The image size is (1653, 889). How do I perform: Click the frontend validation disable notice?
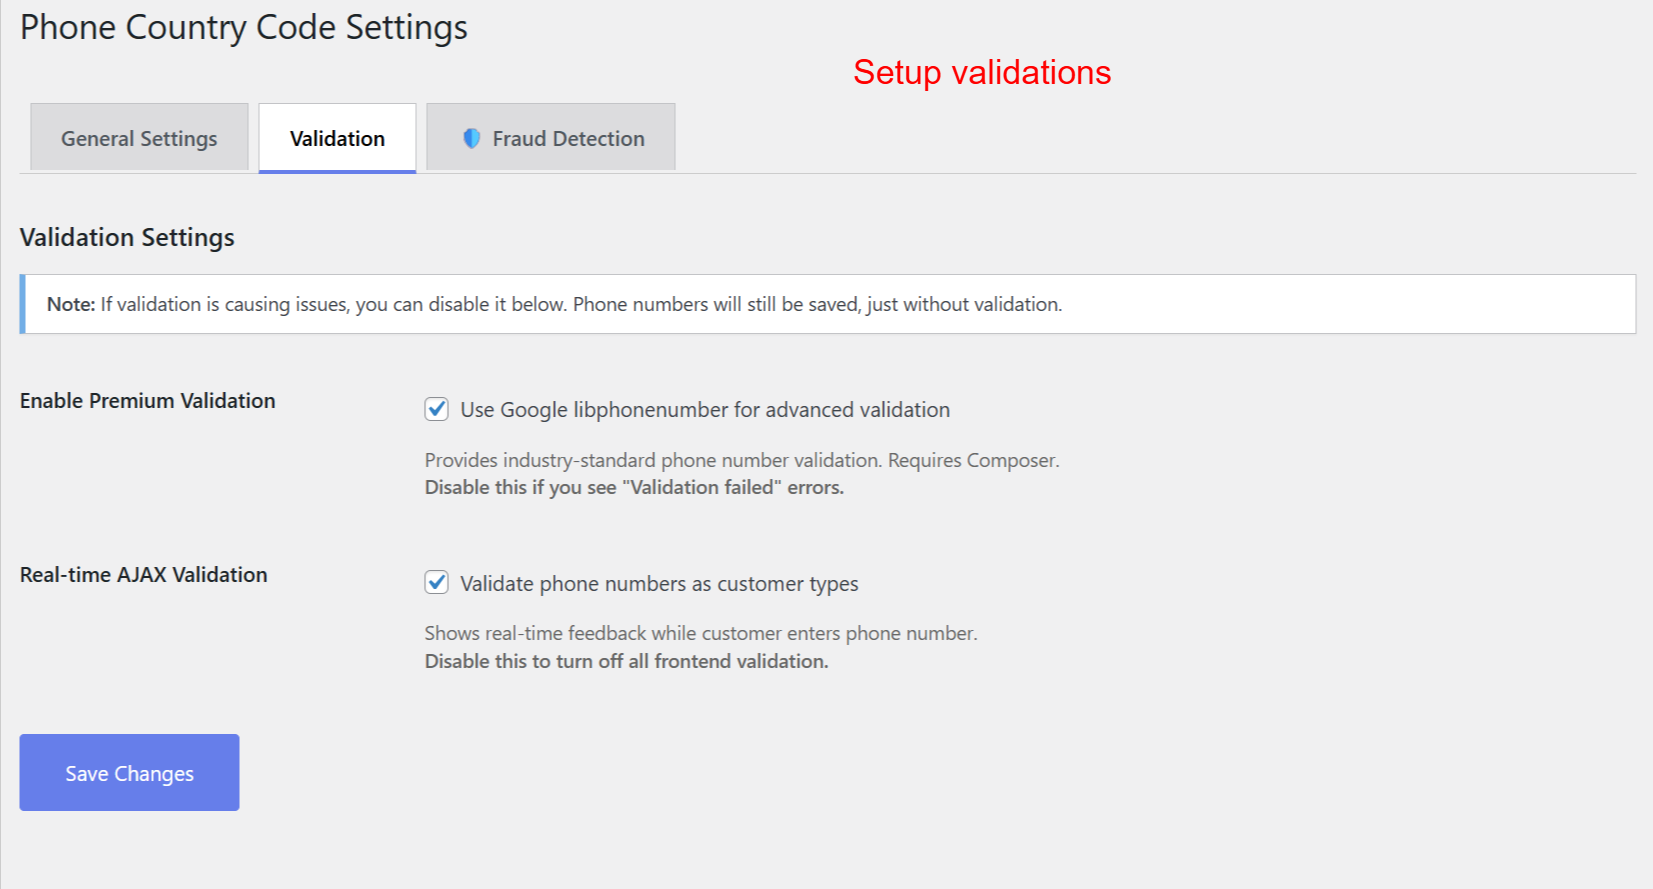pos(625,660)
